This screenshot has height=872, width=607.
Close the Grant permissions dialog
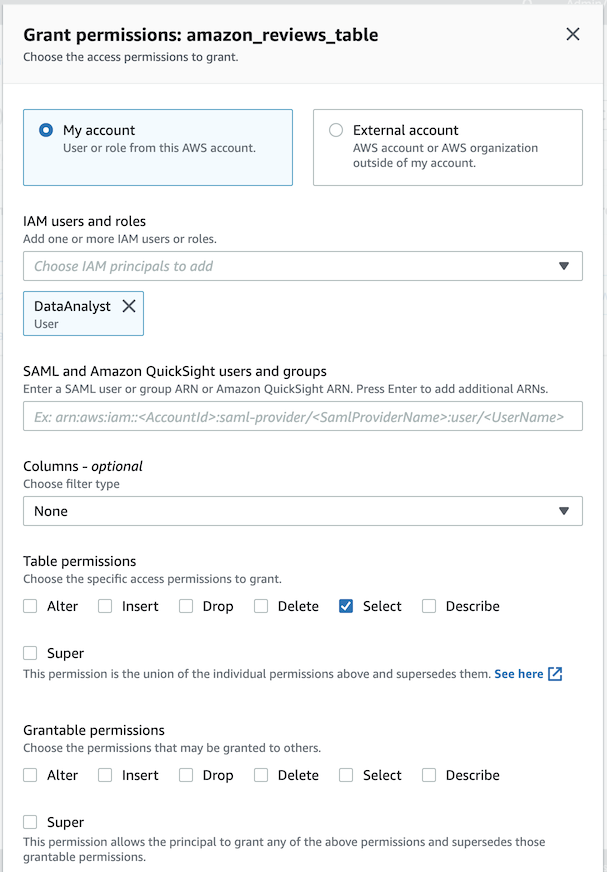click(x=573, y=35)
